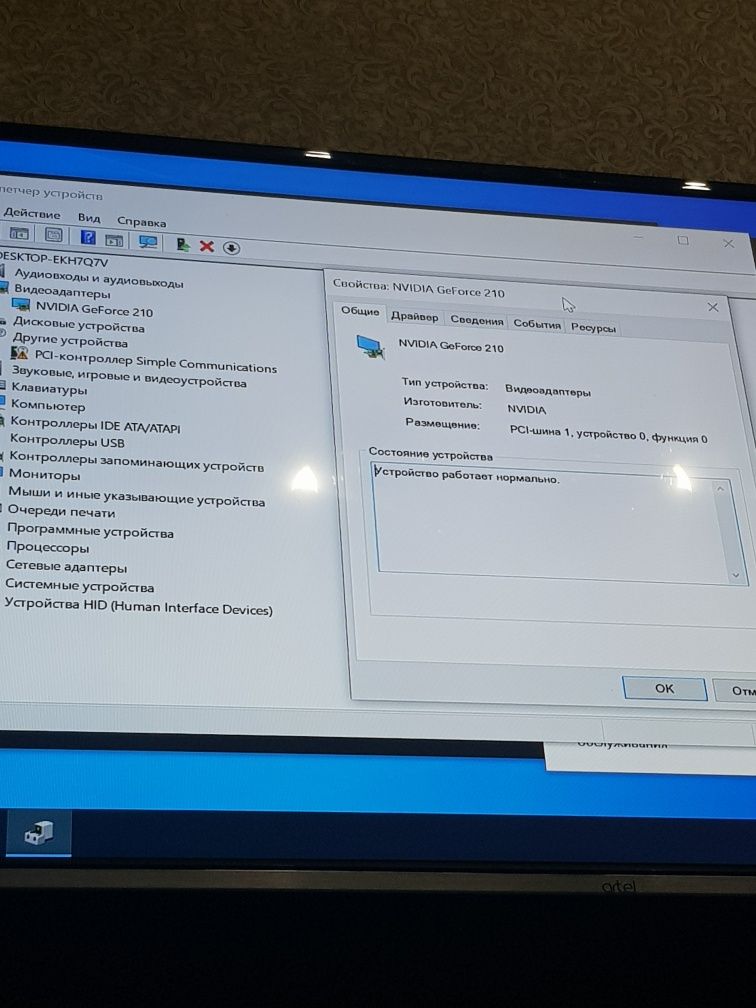Viewport: 756px width, 1008px height.
Task: Click the "Изготовитель:" label
Action: (x=442, y=403)
